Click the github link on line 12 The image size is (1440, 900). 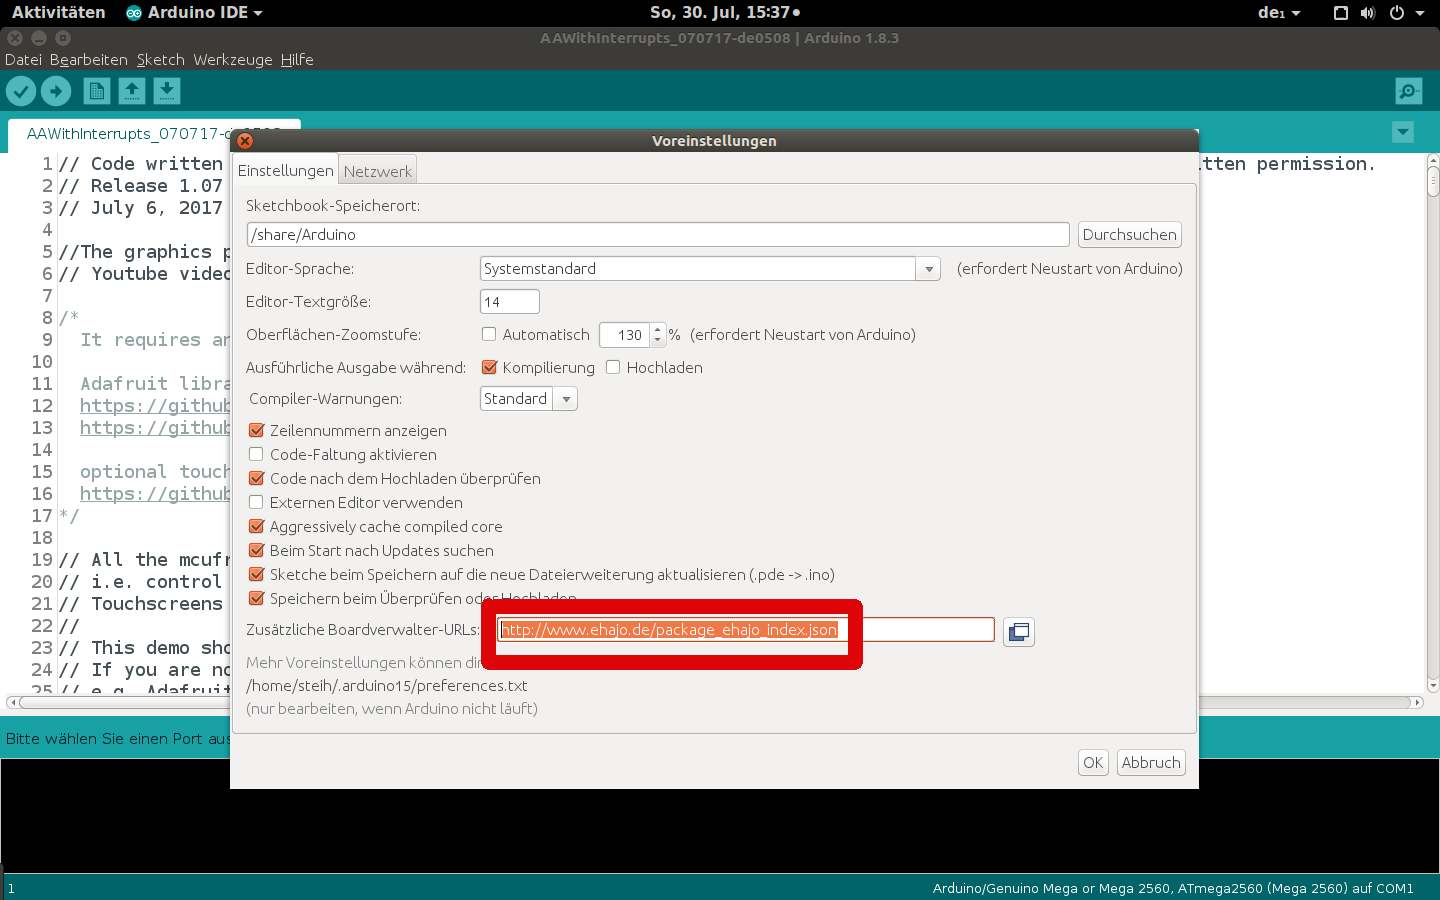pos(155,406)
